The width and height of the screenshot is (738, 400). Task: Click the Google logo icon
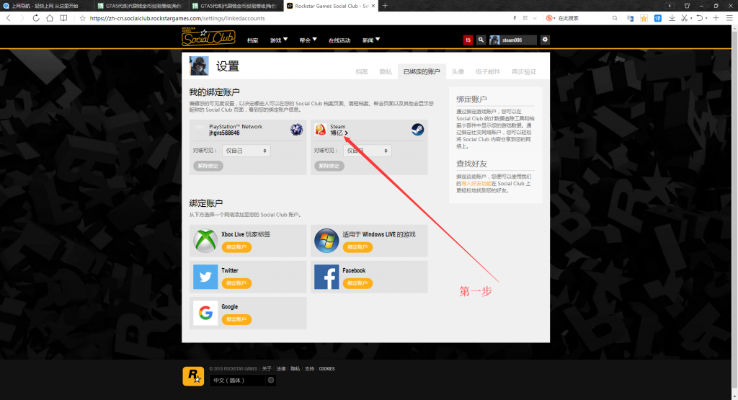click(x=206, y=313)
